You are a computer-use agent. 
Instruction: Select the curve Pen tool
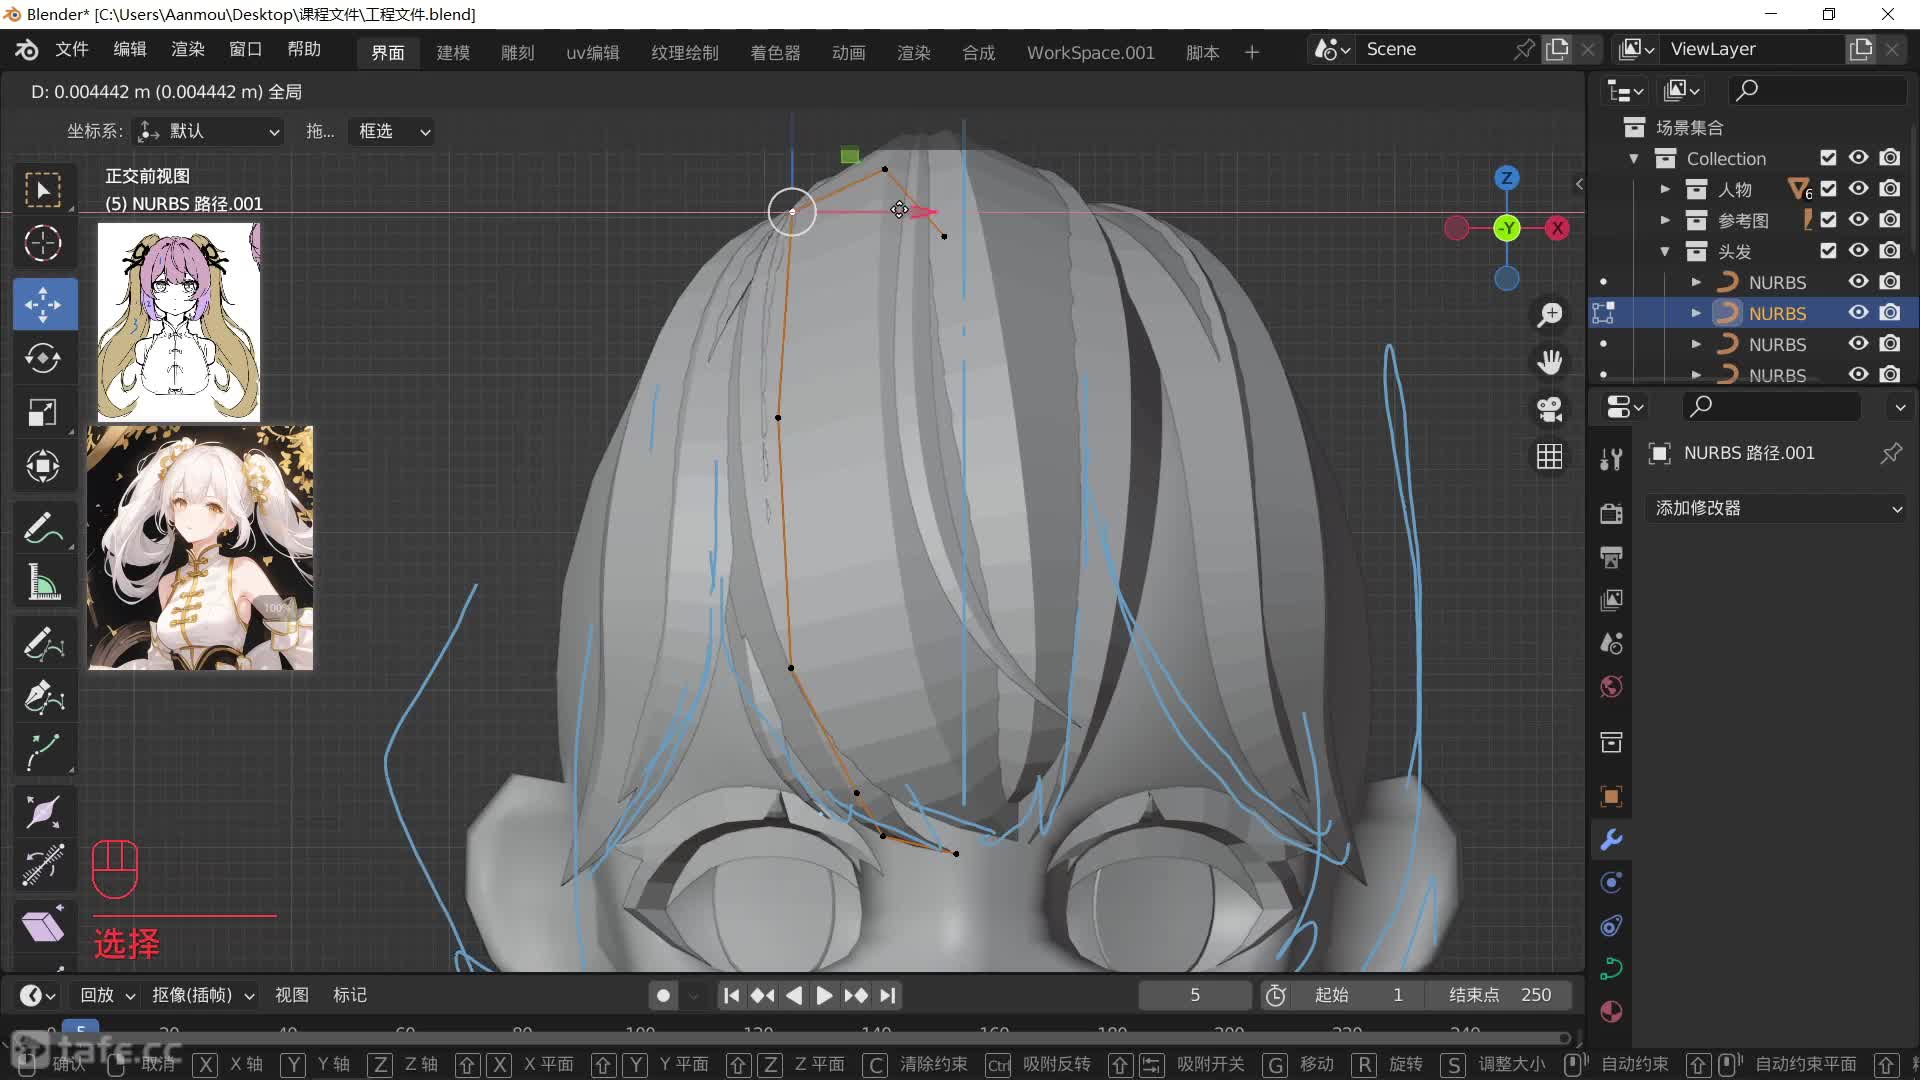43,697
